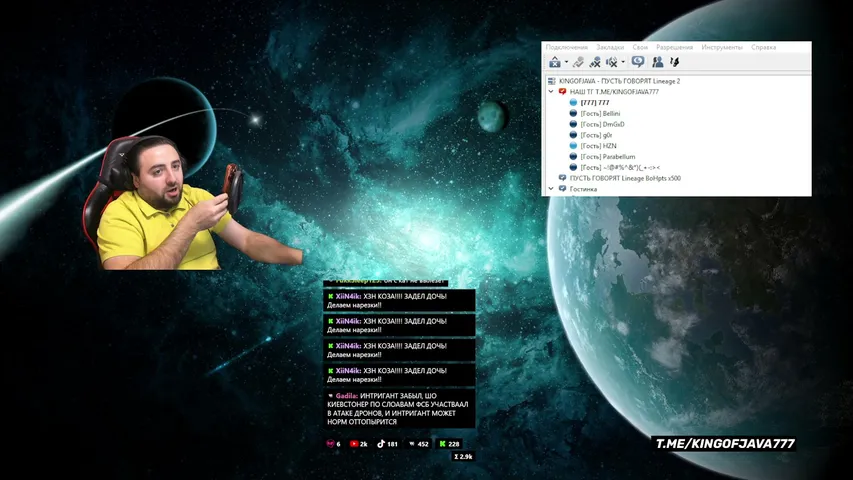Select user [Гость] HZN
This screenshot has height=480, width=853.
tap(598, 146)
